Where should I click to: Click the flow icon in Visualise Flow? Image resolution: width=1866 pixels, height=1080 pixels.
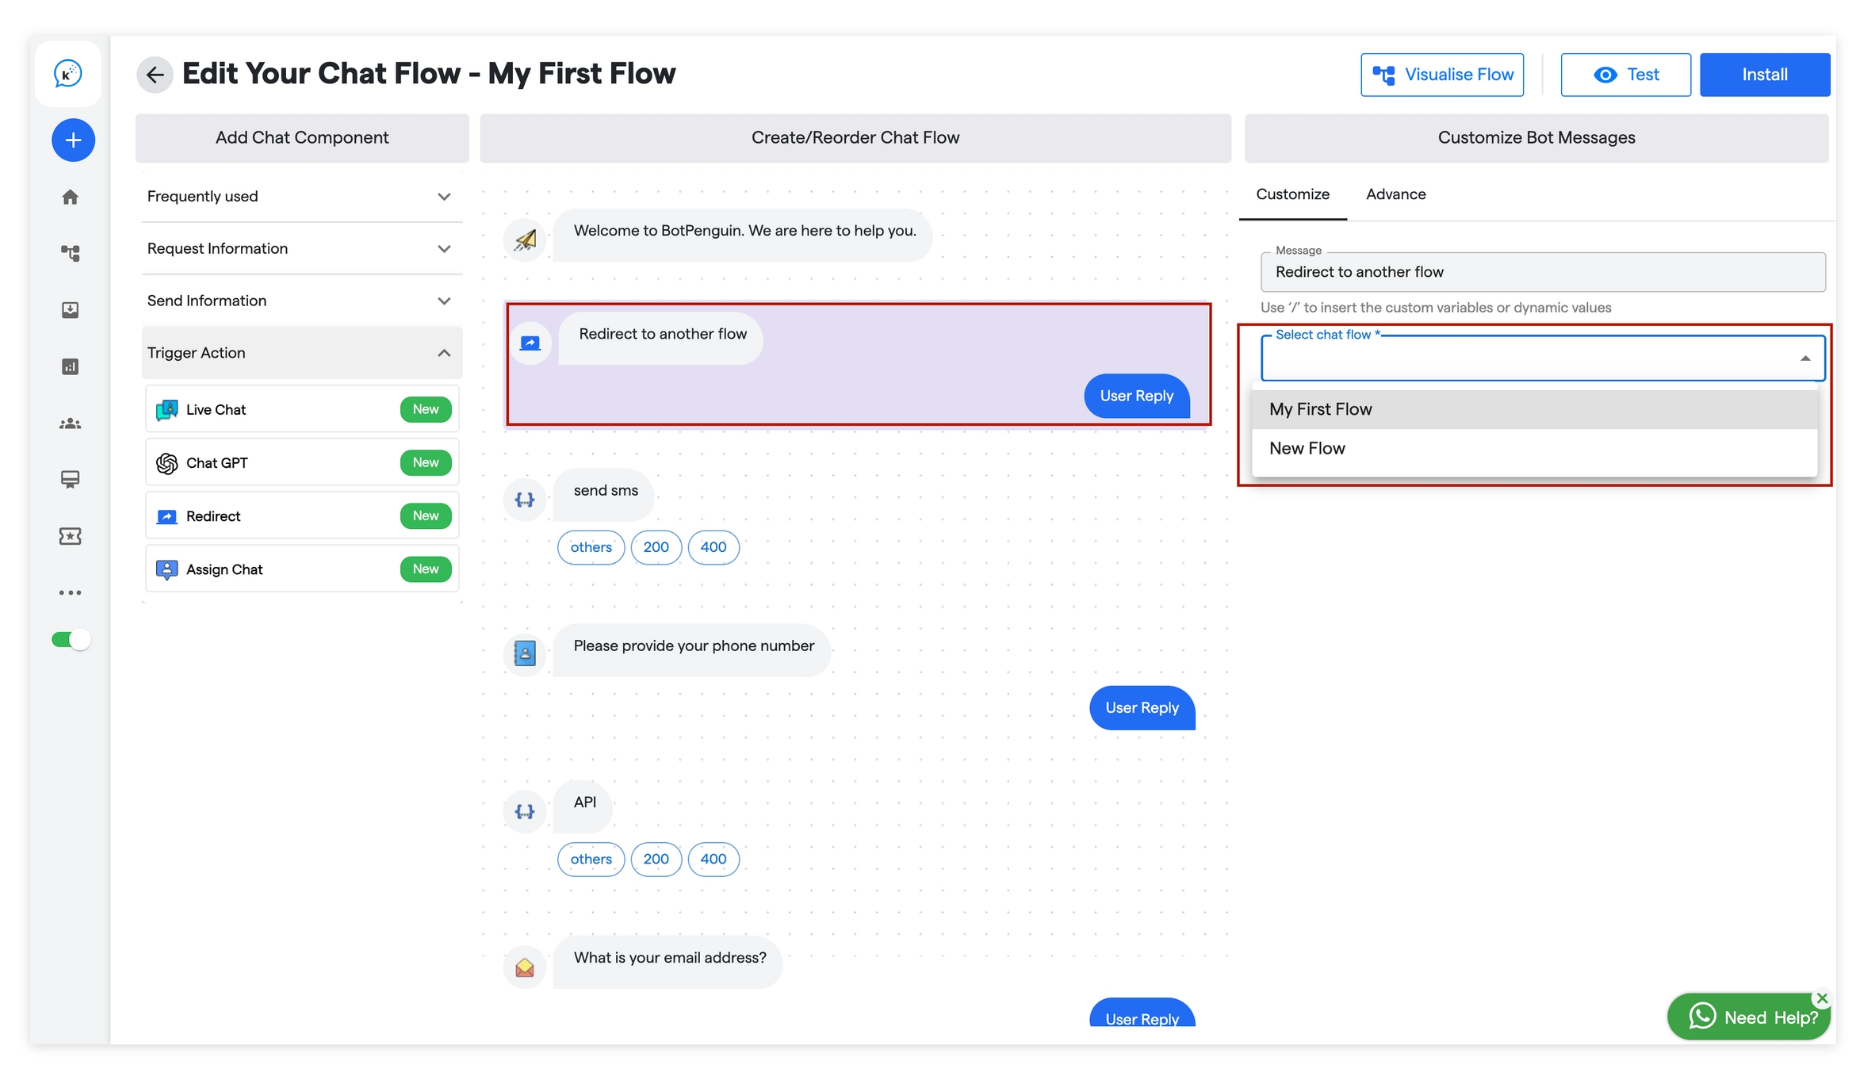coord(1384,75)
